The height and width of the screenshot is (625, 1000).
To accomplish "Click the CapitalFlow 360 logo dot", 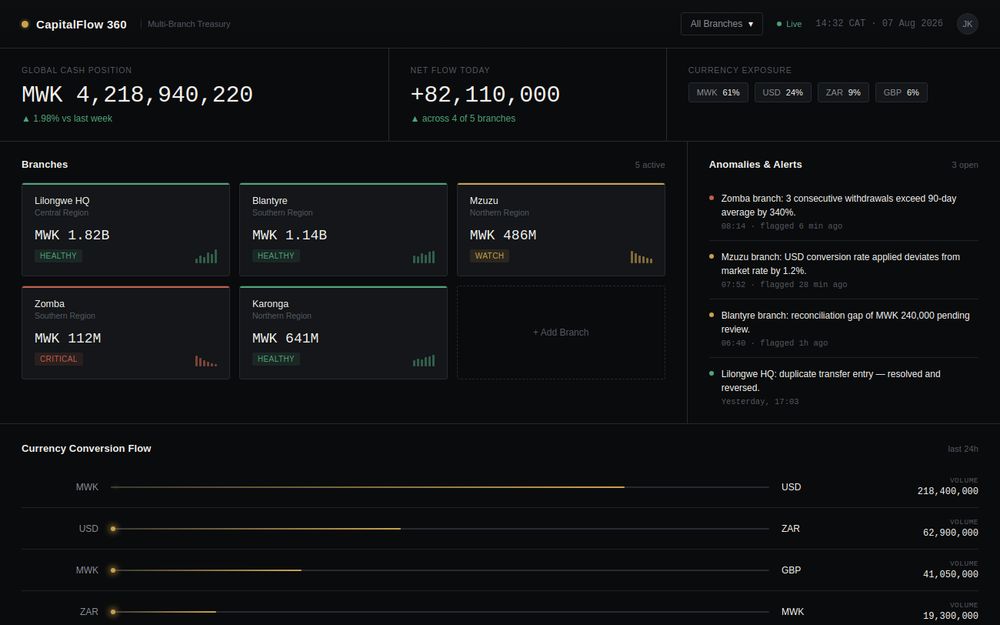I will 25,24.
